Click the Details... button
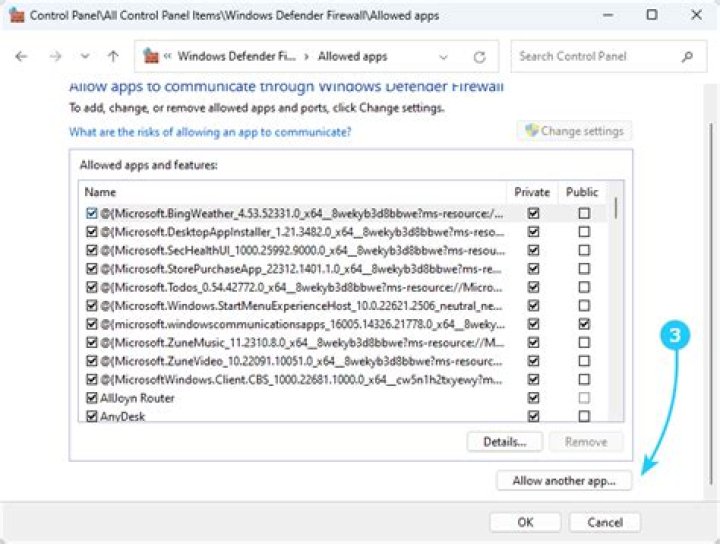 click(x=505, y=442)
